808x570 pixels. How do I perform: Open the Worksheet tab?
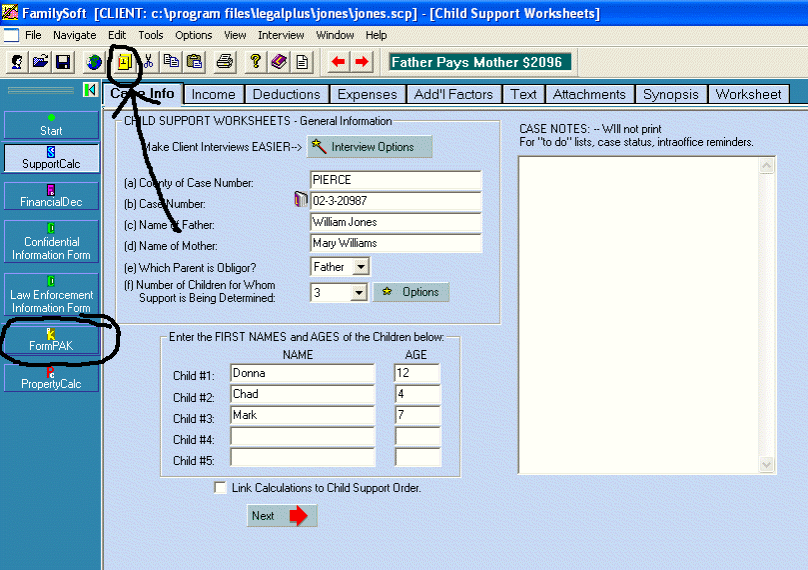pyautogui.click(x=748, y=94)
